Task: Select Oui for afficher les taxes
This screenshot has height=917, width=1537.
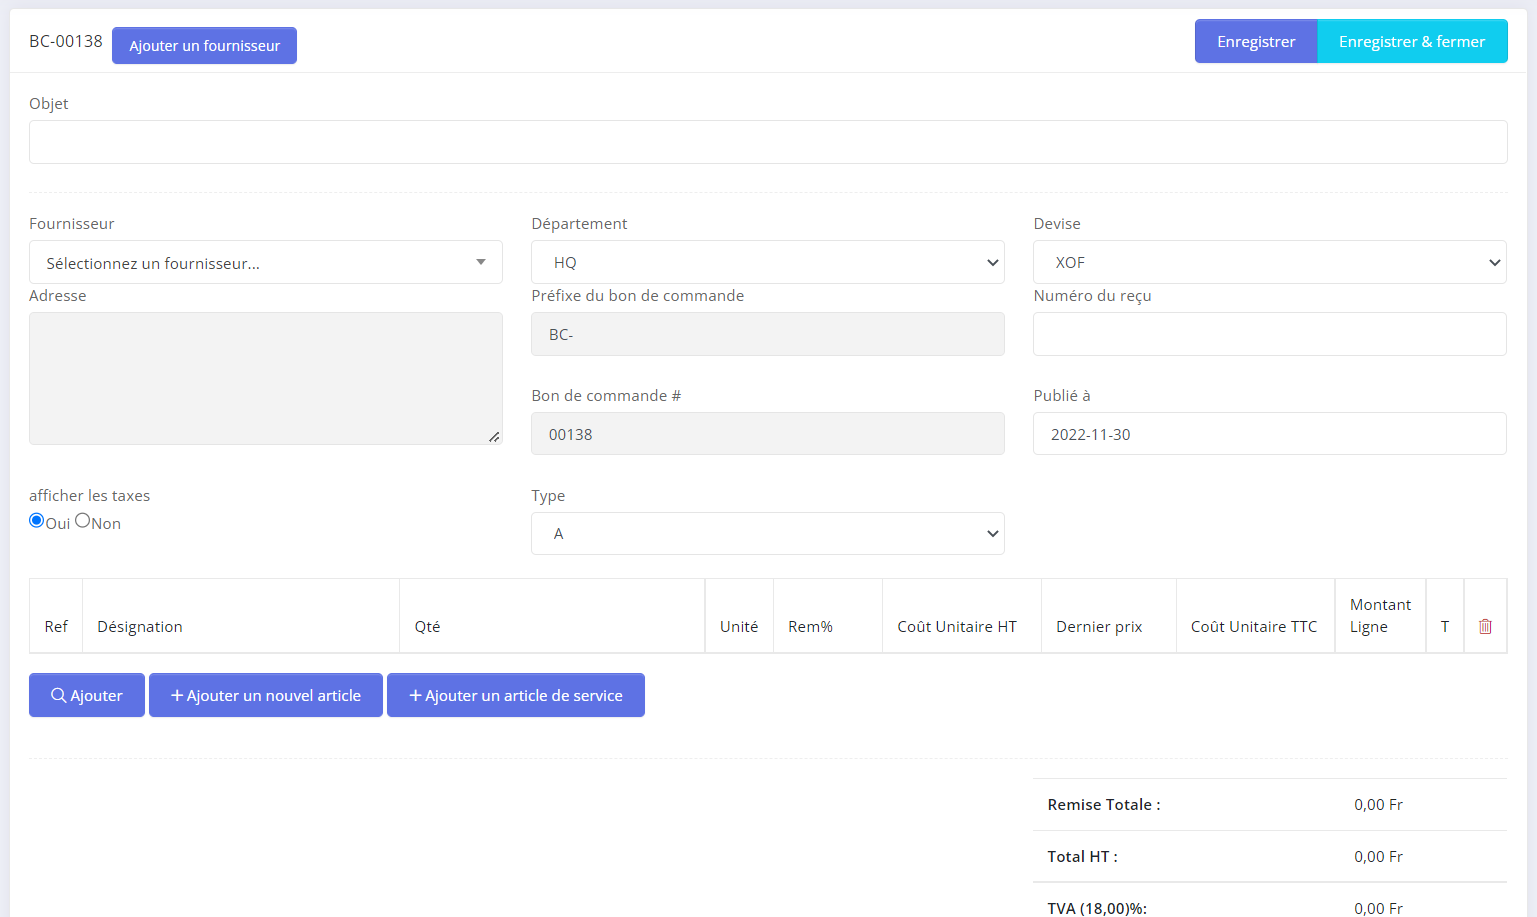Action: [37, 520]
